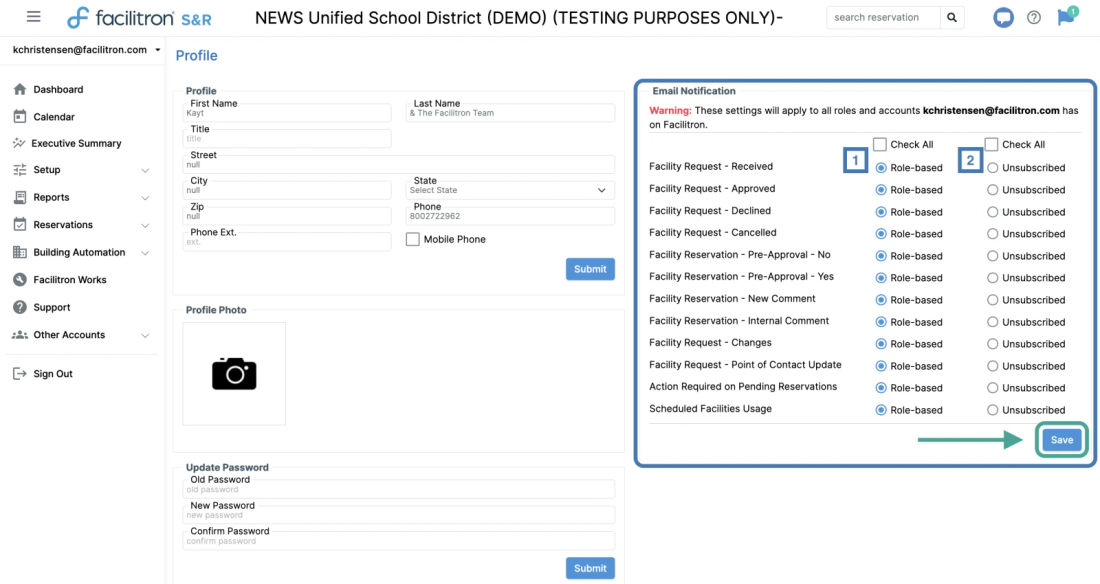Select Unsubscribed for Facility Request - Received
The height and width of the screenshot is (584, 1100).
pyautogui.click(x=993, y=168)
